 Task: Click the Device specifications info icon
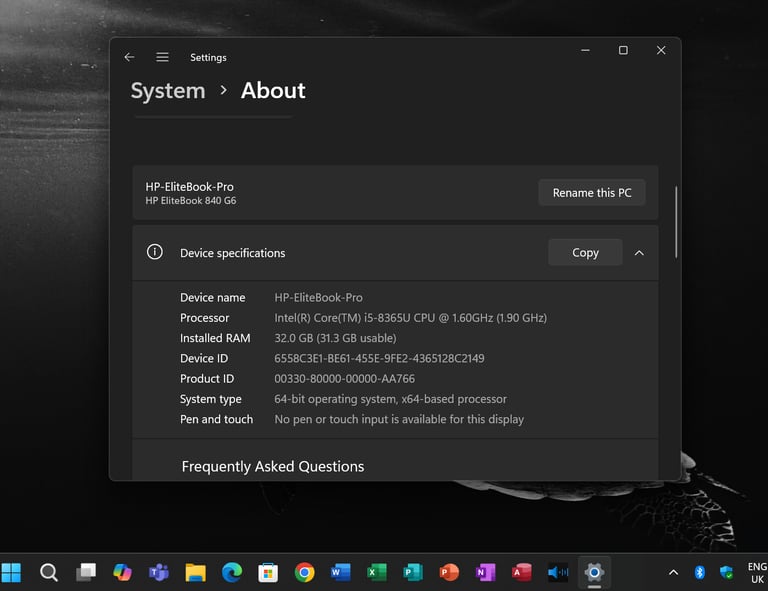pos(155,253)
